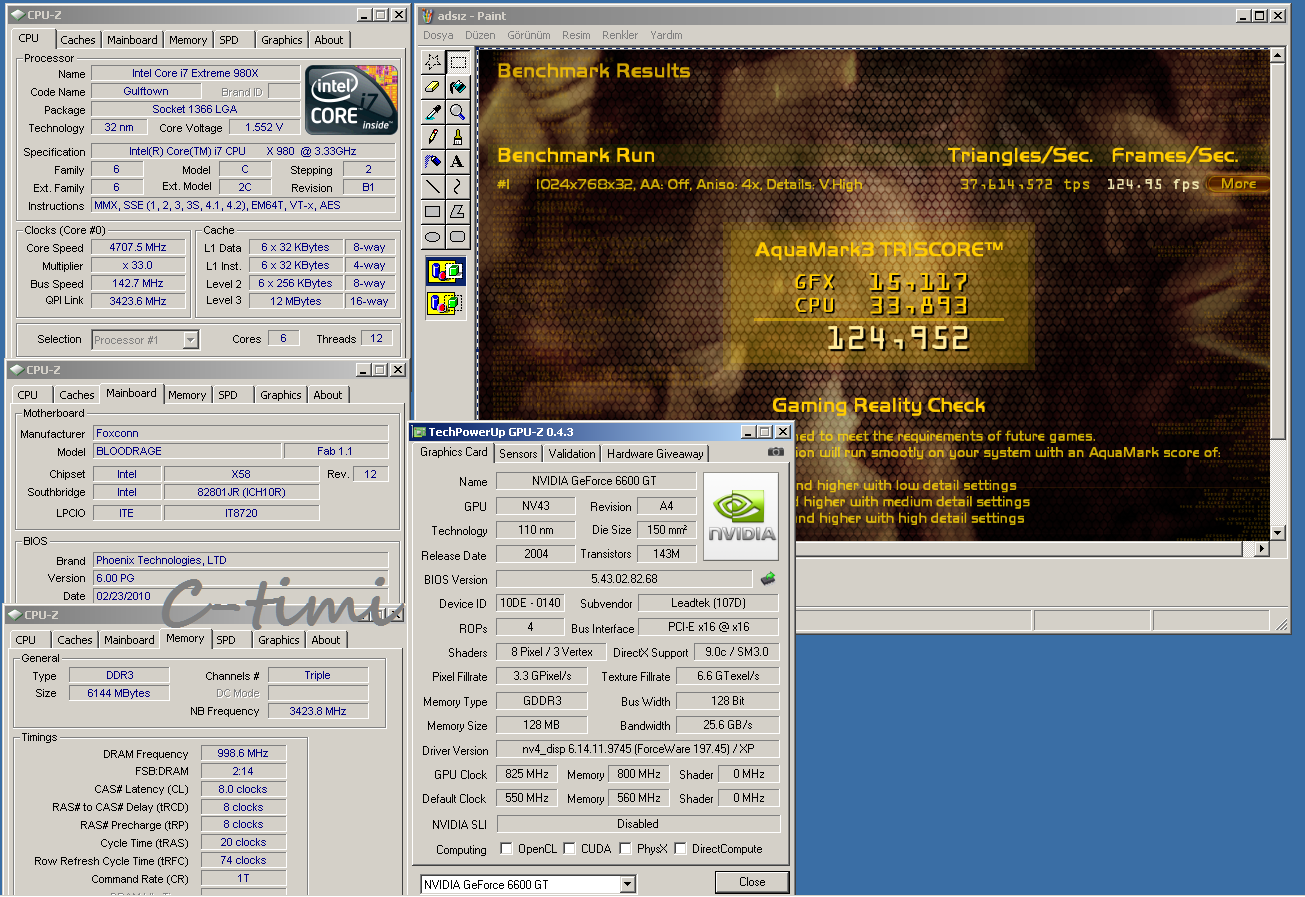The width and height of the screenshot is (1305, 897).
Task: Toggle the CUDA checkbox in GPU-Z
Action: click(569, 849)
